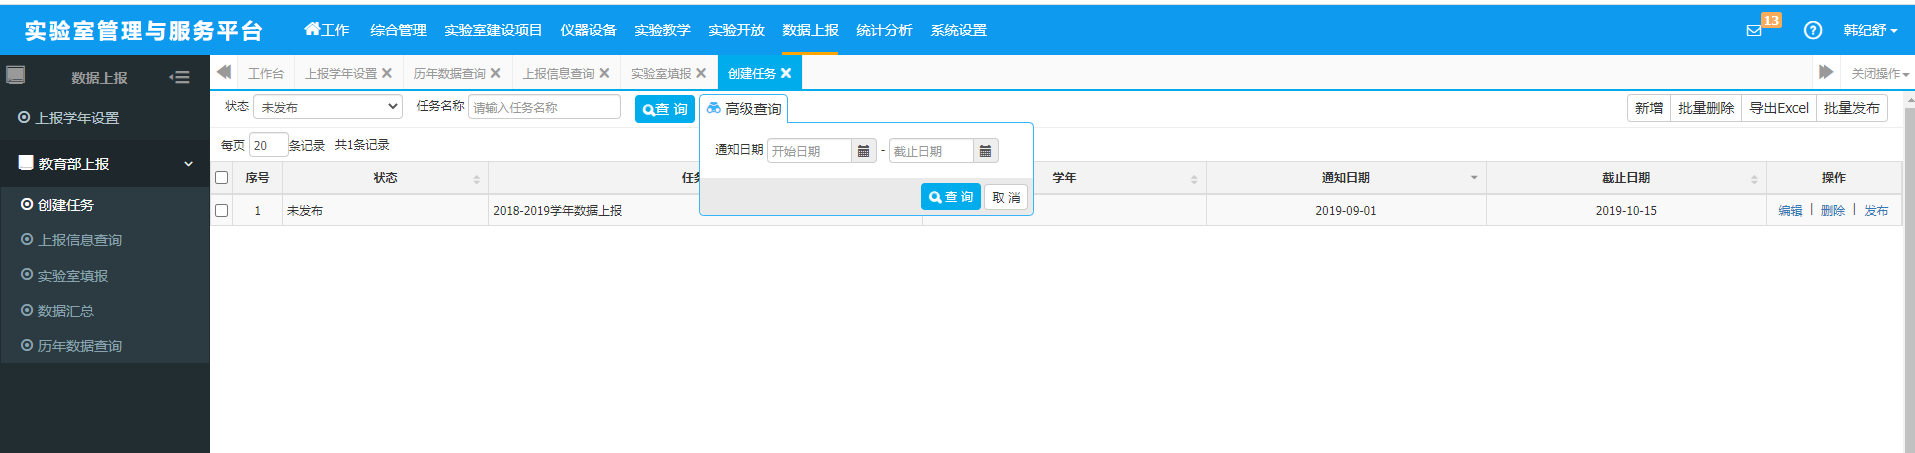Focus the 开始日期 input field
The height and width of the screenshot is (453, 1915).
point(809,151)
